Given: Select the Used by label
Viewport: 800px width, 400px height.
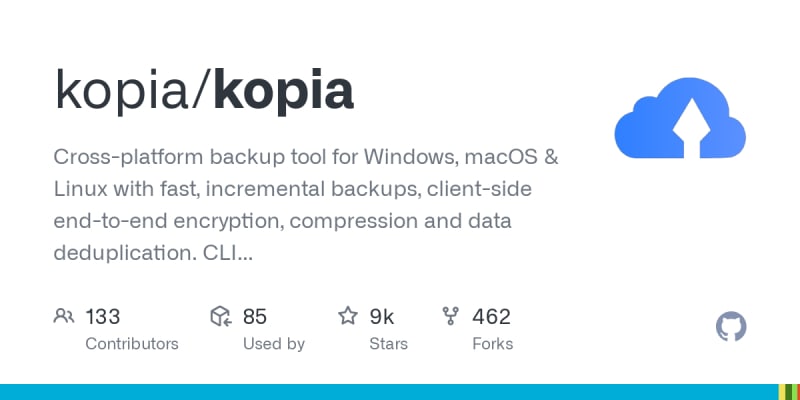Looking at the screenshot, I should click(274, 344).
